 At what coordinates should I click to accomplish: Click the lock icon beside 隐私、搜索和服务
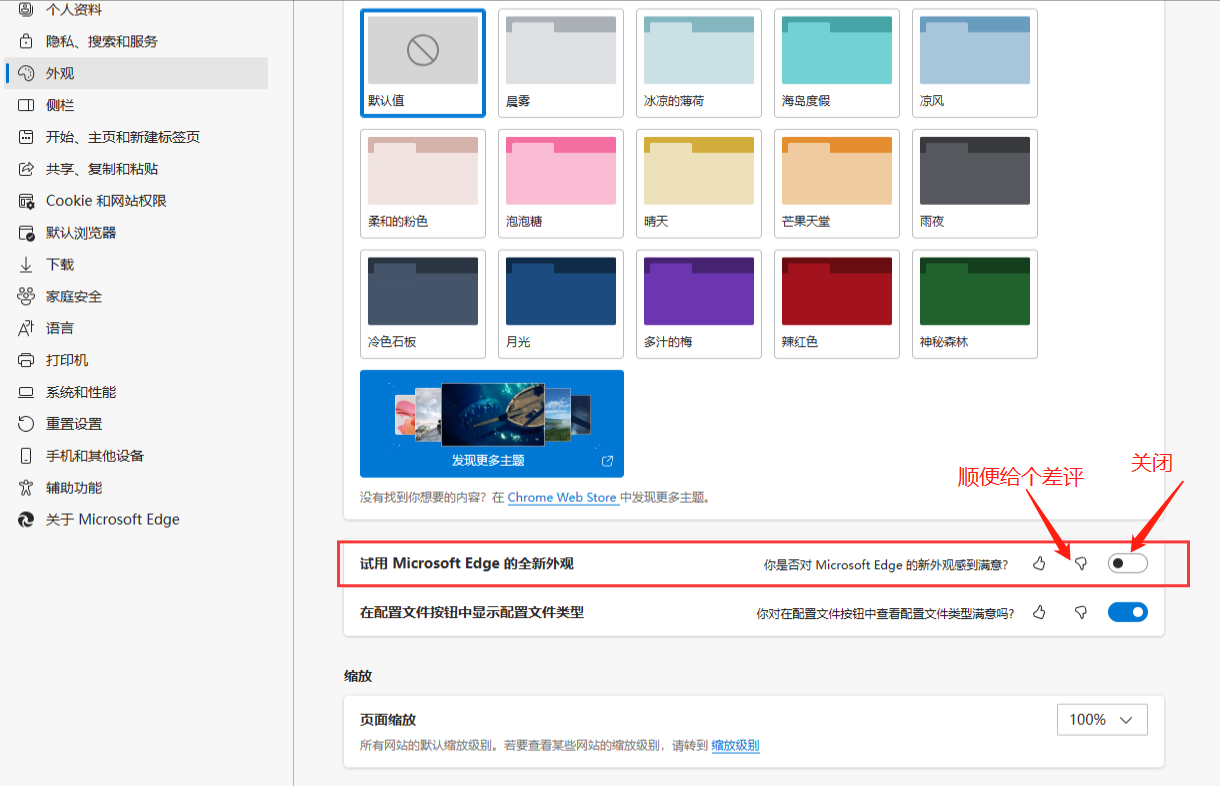tap(26, 41)
